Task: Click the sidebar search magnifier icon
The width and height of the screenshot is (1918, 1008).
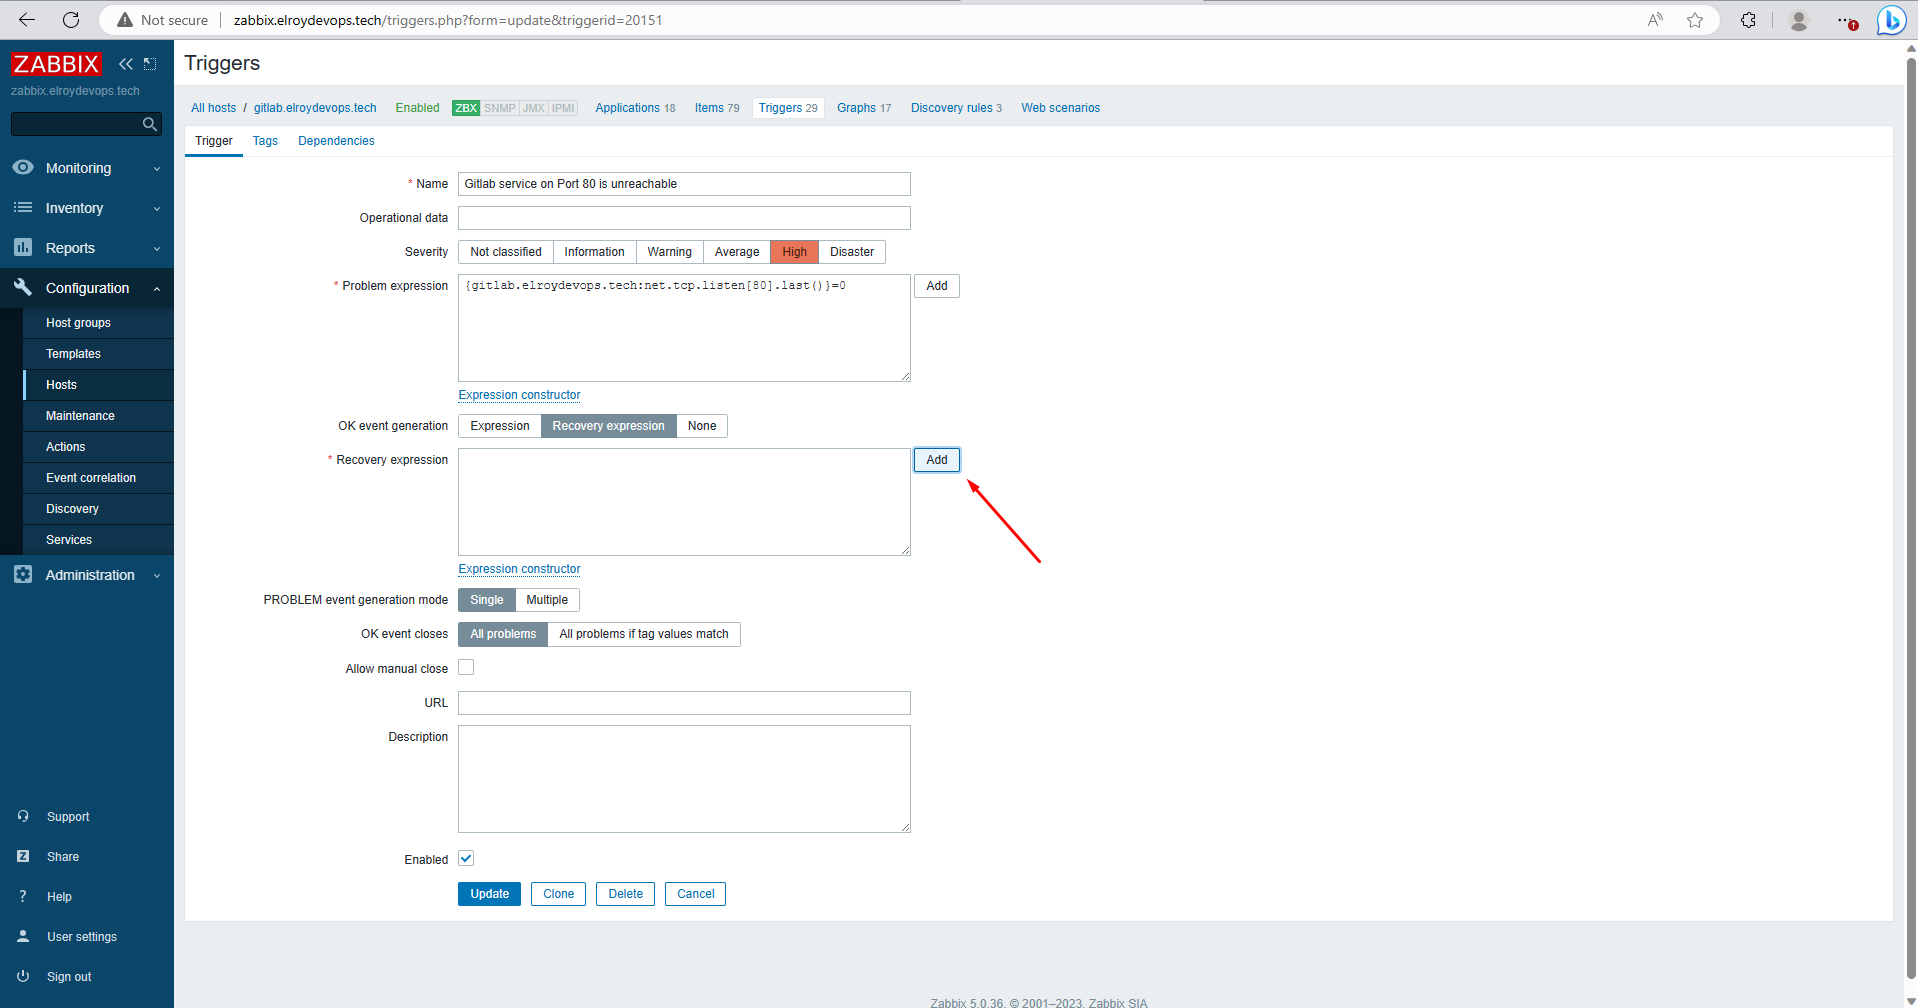Action: coord(150,124)
